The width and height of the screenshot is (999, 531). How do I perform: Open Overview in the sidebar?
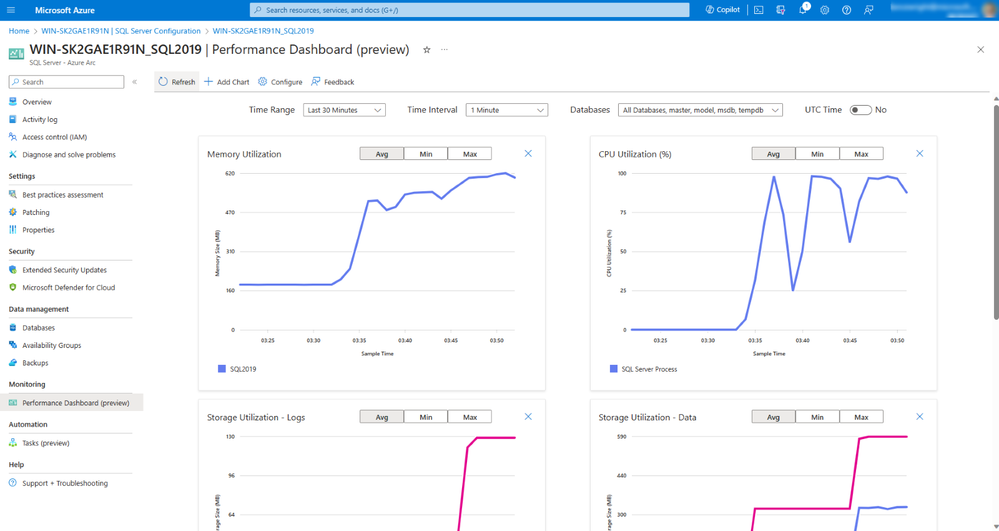[x=37, y=102]
